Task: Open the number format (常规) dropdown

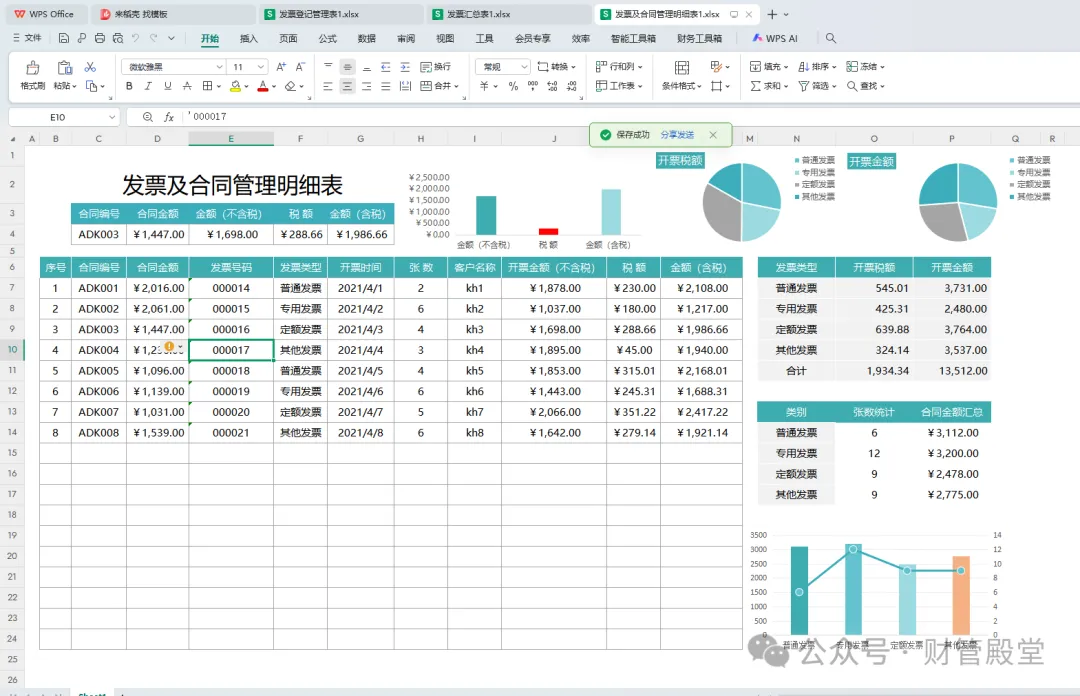Action: click(524, 67)
